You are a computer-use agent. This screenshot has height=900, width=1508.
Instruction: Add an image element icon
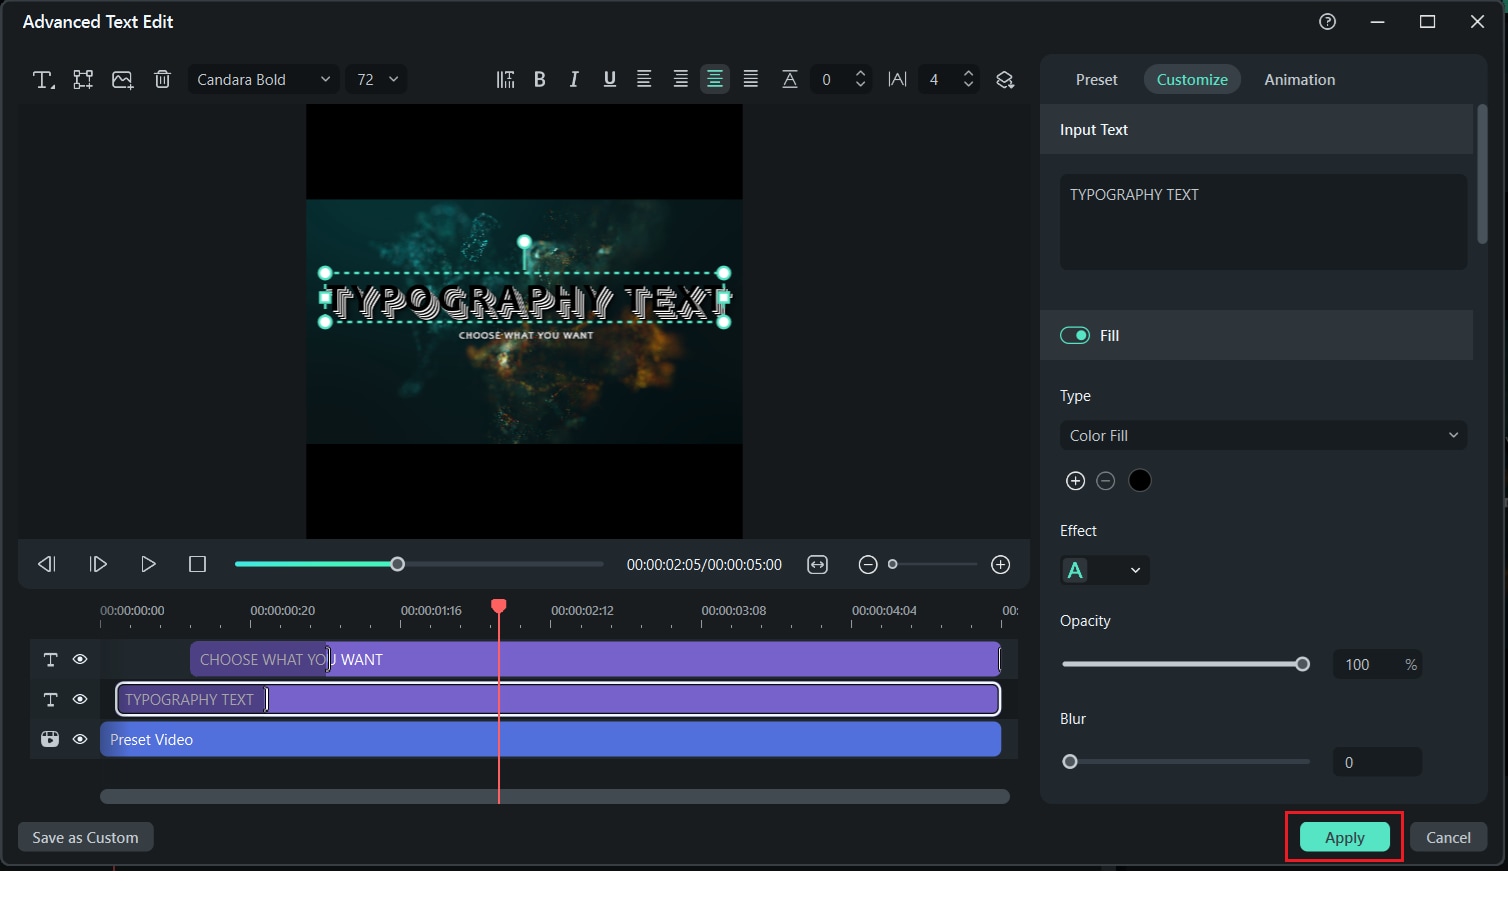coord(123,80)
